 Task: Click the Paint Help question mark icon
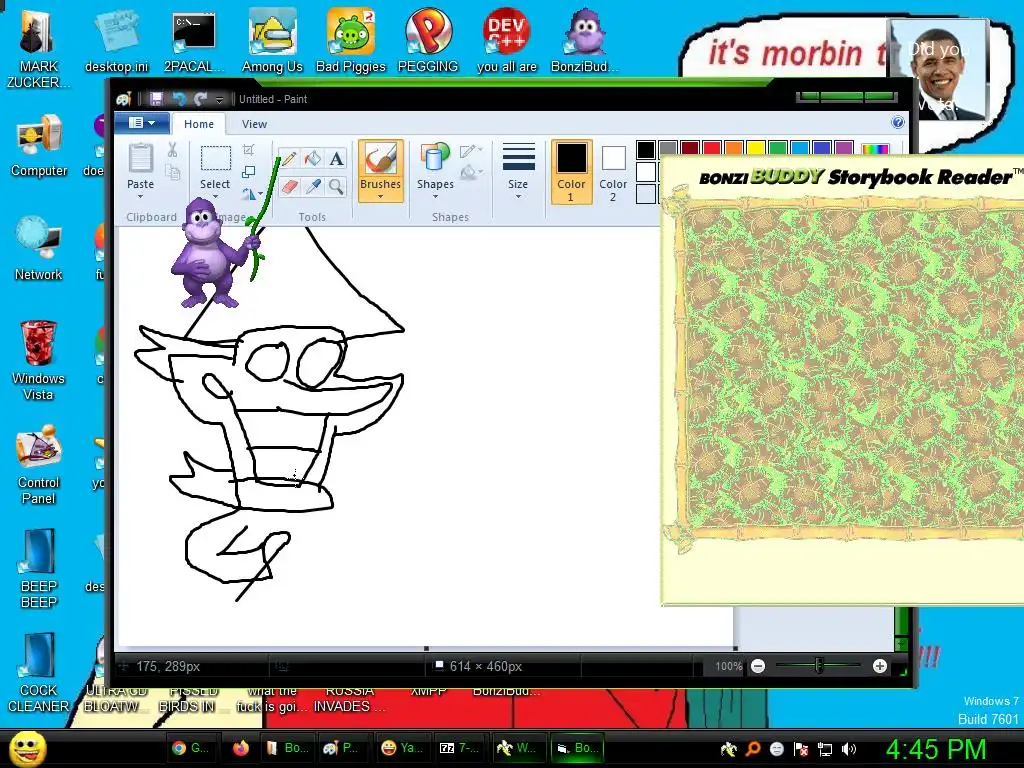coord(898,122)
